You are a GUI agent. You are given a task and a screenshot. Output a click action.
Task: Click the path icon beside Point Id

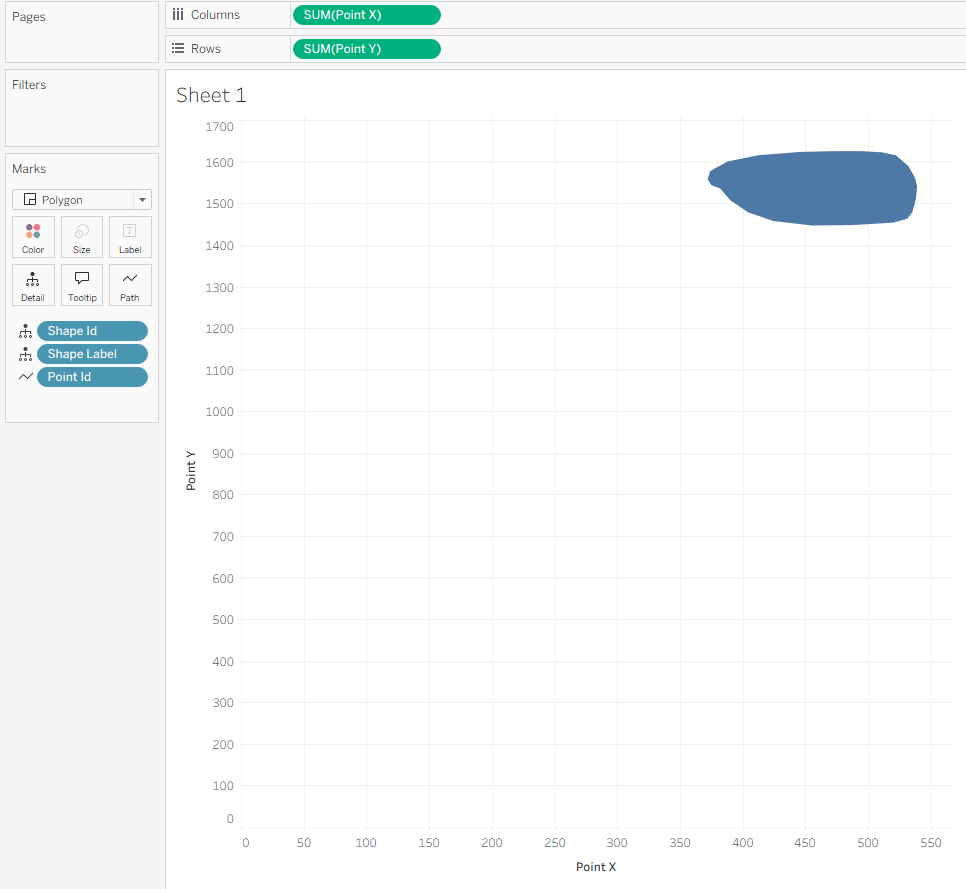pyautogui.click(x=25, y=376)
